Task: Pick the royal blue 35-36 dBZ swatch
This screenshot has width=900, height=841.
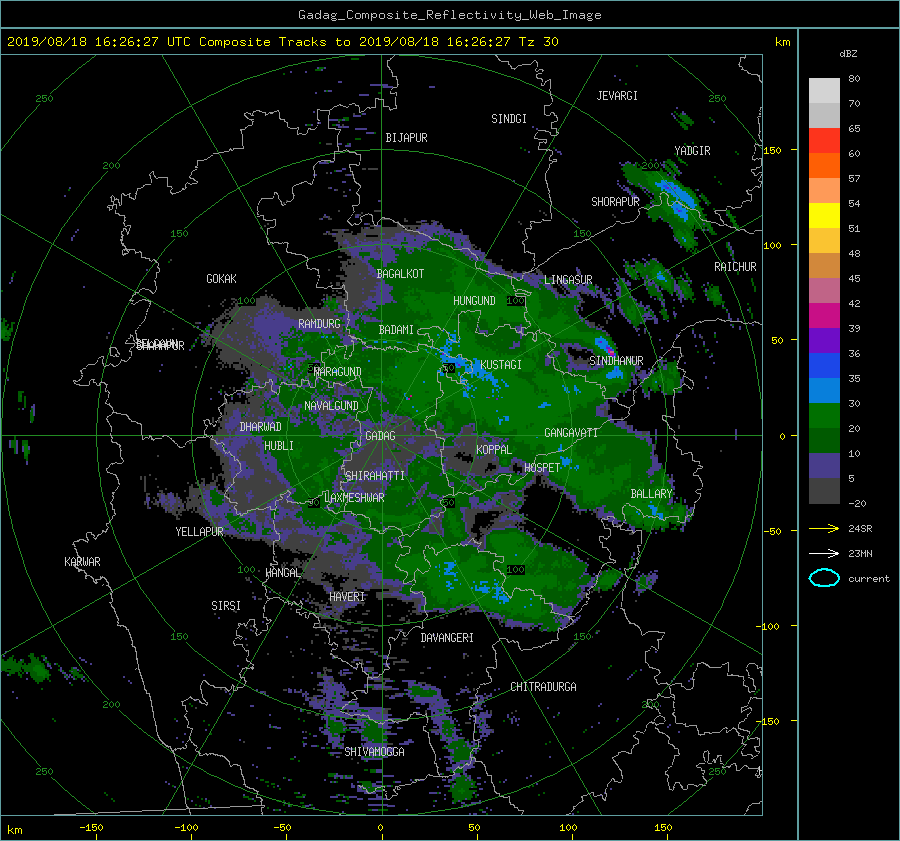Action: (x=824, y=365)
